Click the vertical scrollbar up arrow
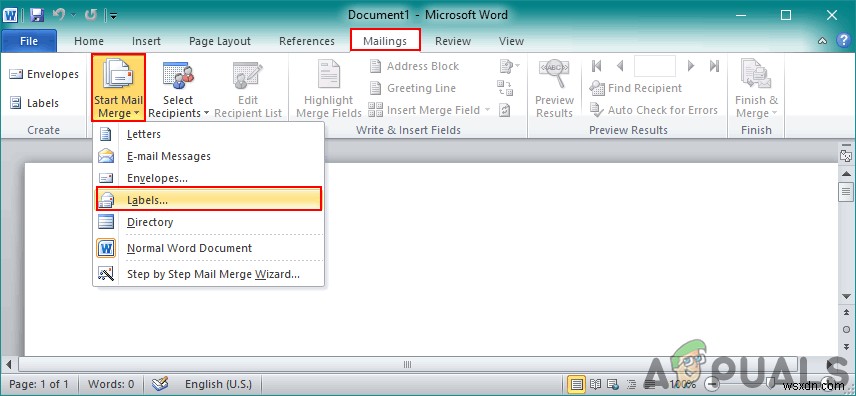This screenshot has height=396, width=856. [x=846, y=173]
